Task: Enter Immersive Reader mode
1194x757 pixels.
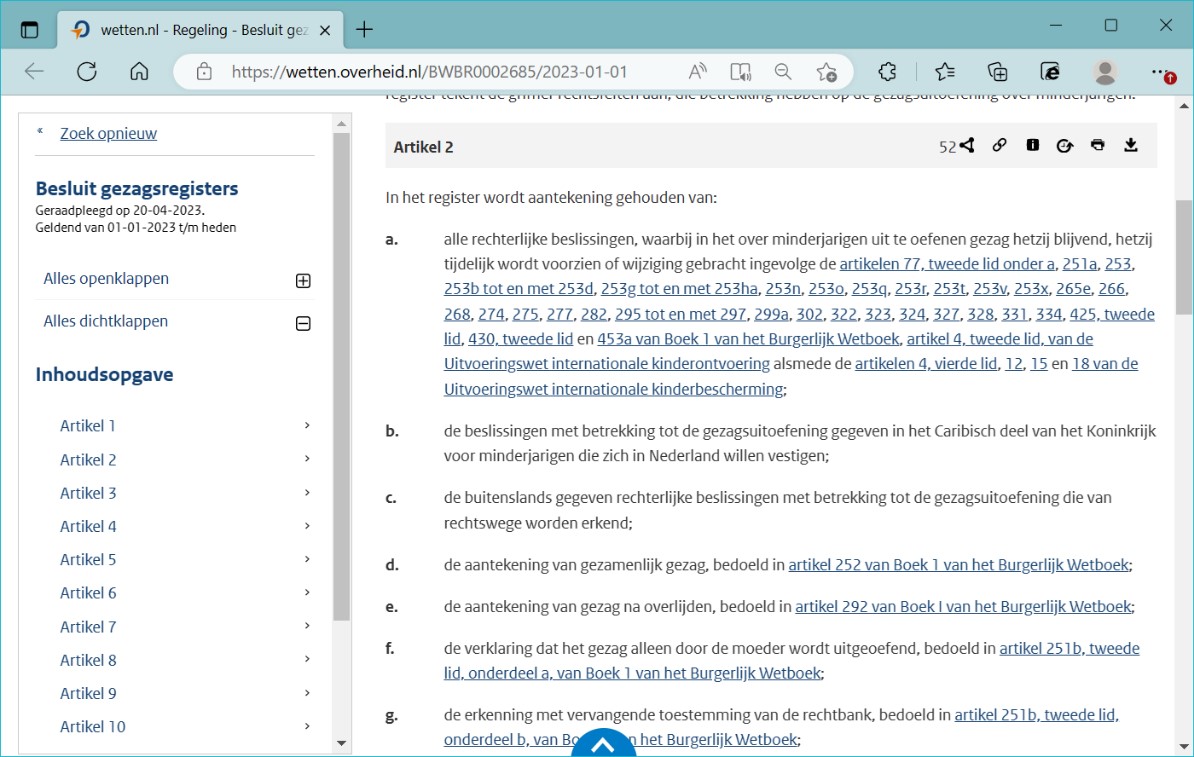Action: point(740,72)
